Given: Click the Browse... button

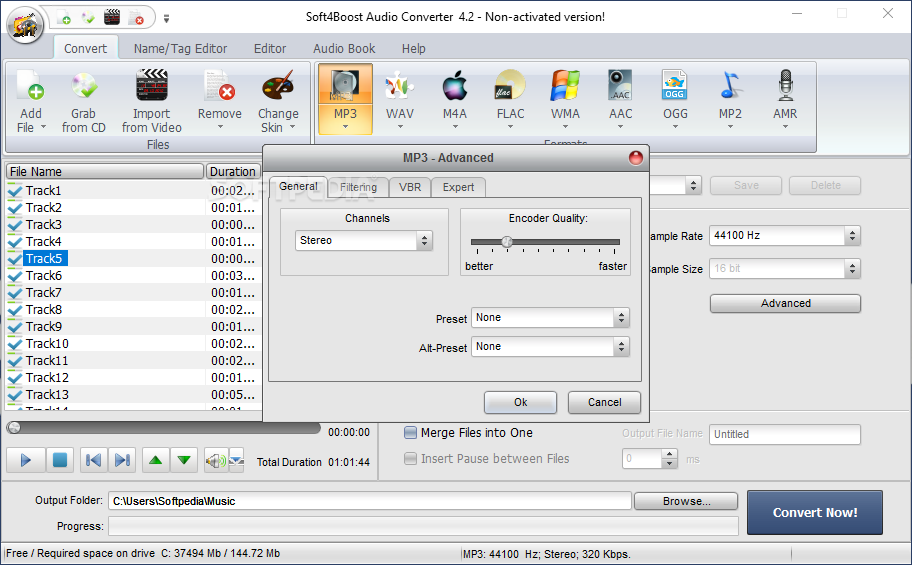Looking at the screenshot, I should point(686,502).
